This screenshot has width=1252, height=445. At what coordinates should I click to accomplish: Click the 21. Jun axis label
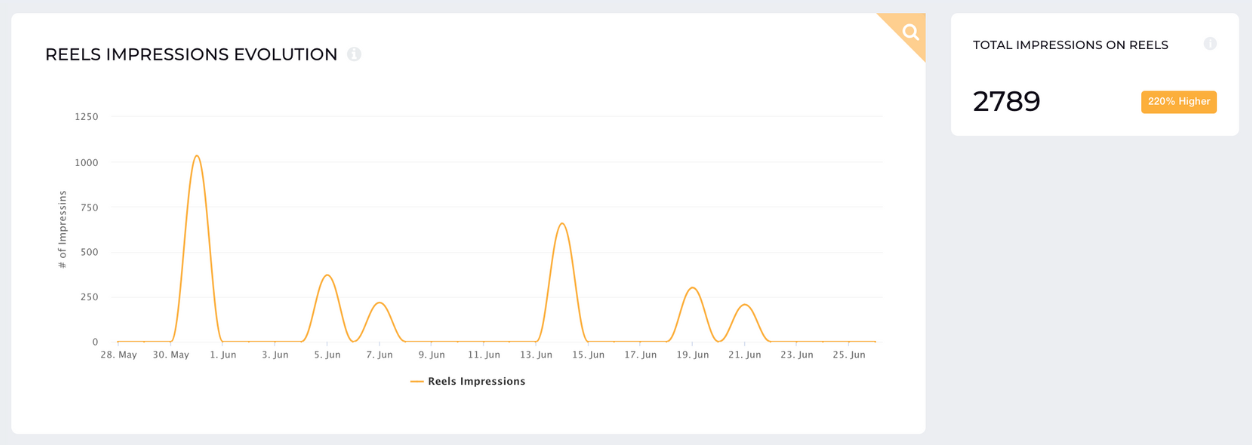[x=744, y=355]
